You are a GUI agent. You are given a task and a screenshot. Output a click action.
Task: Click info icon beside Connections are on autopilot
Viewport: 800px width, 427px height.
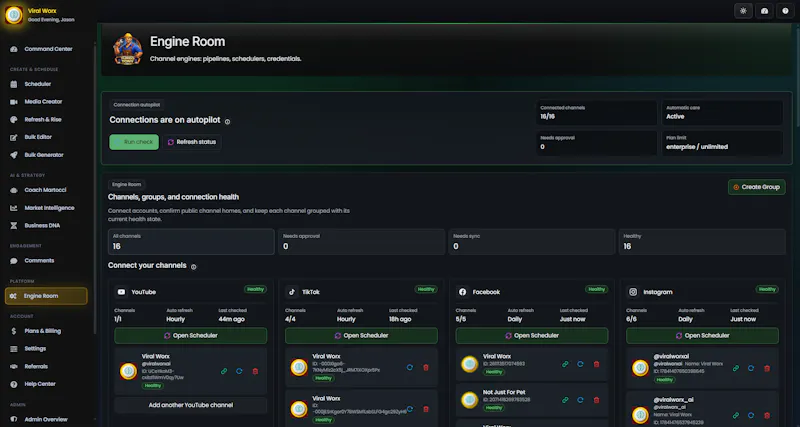click(228, 122)
